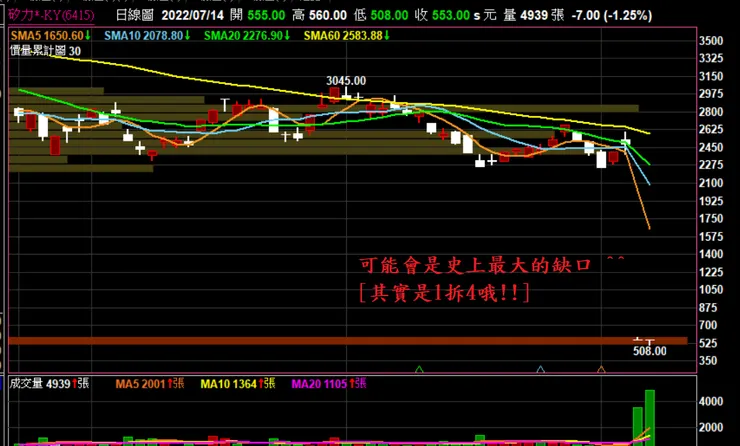
Task: Click the red annotation [其實是1拆4哦!!]
Action: [444, 293]
